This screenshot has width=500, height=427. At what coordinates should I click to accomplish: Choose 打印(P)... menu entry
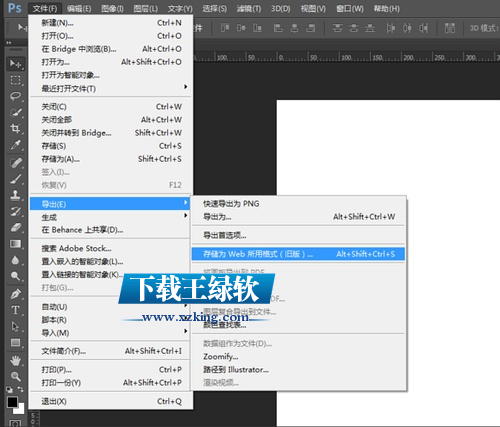(111, 370)
